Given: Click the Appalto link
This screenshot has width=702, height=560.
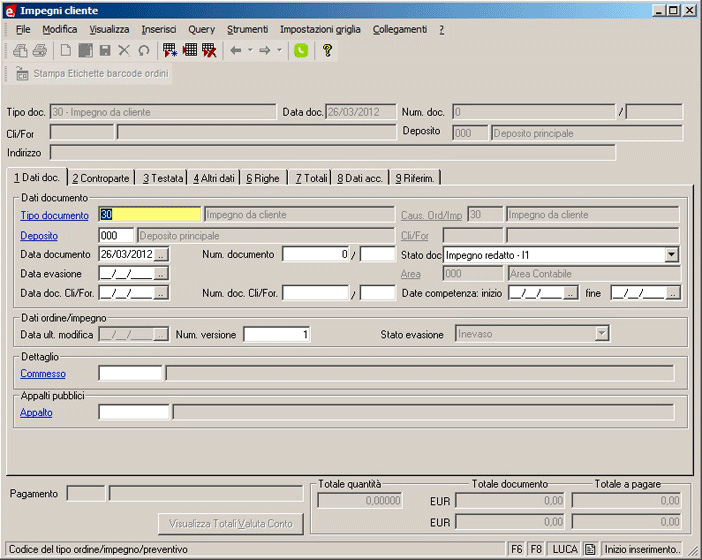Looking at the screenshot, I should tap(36, 412).
